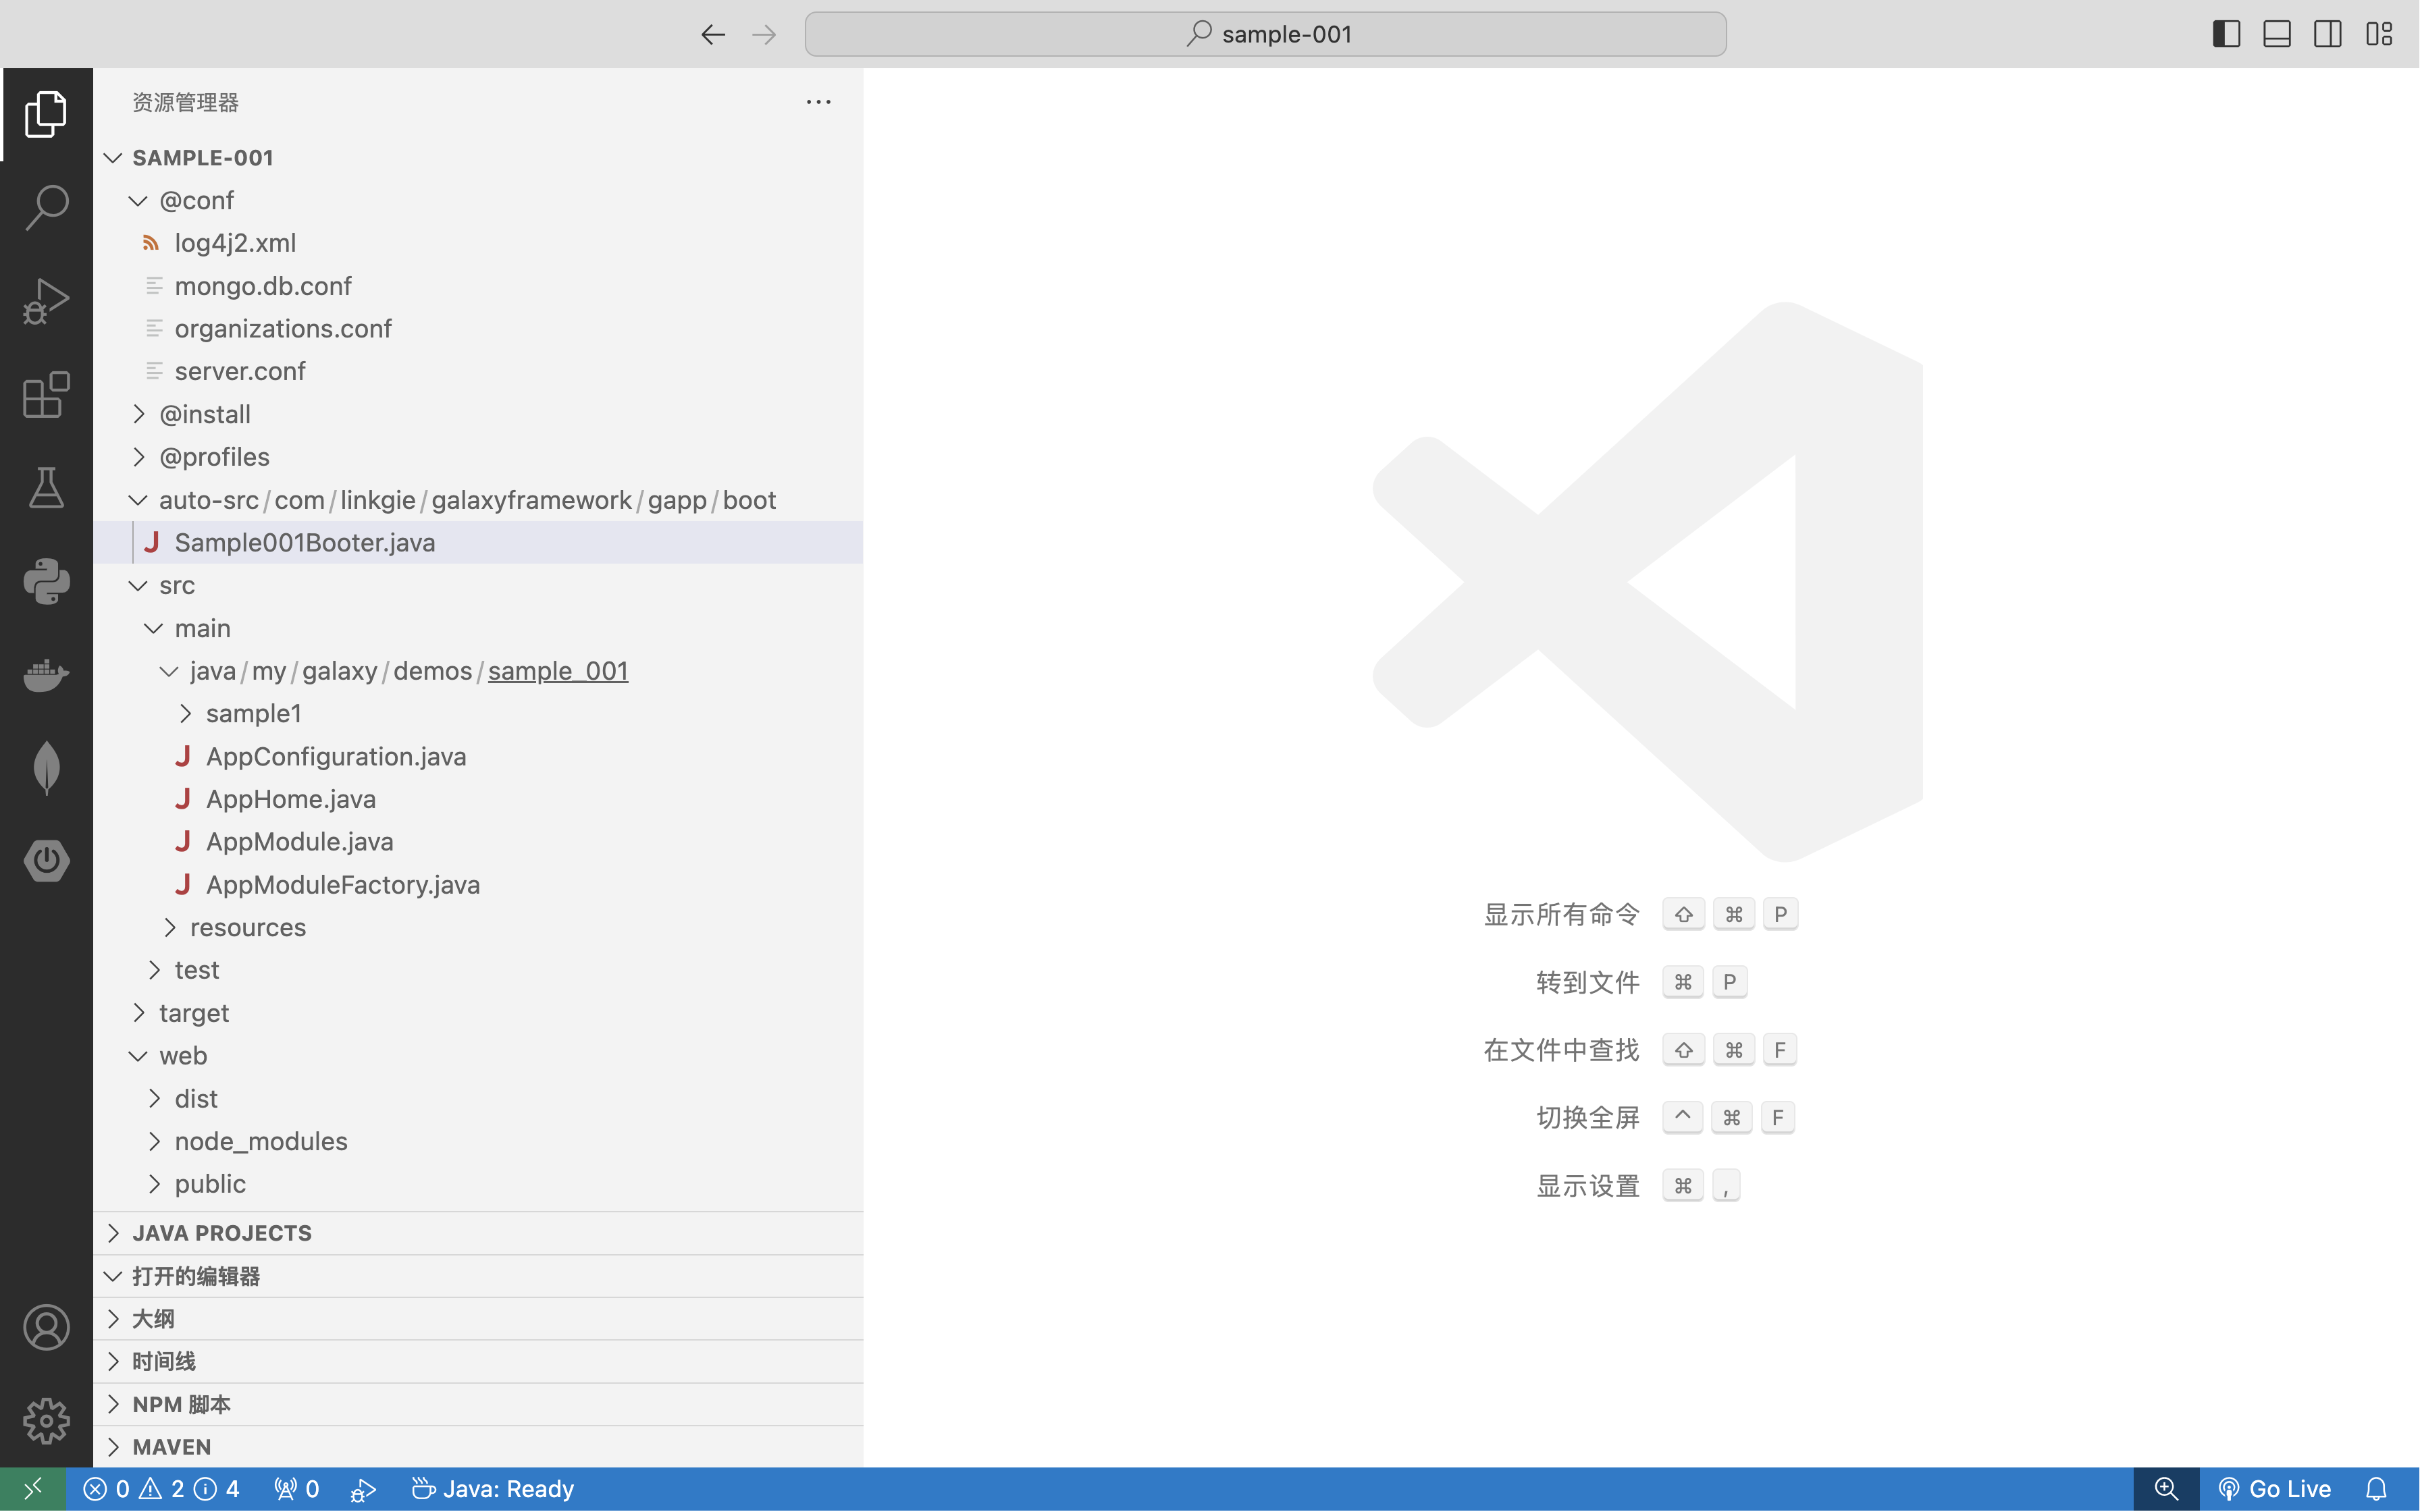Collapse the auto-src folder path
The width and height of the screenshot is (2420, 1512).
pyautogui.click(x=478, y=500)
